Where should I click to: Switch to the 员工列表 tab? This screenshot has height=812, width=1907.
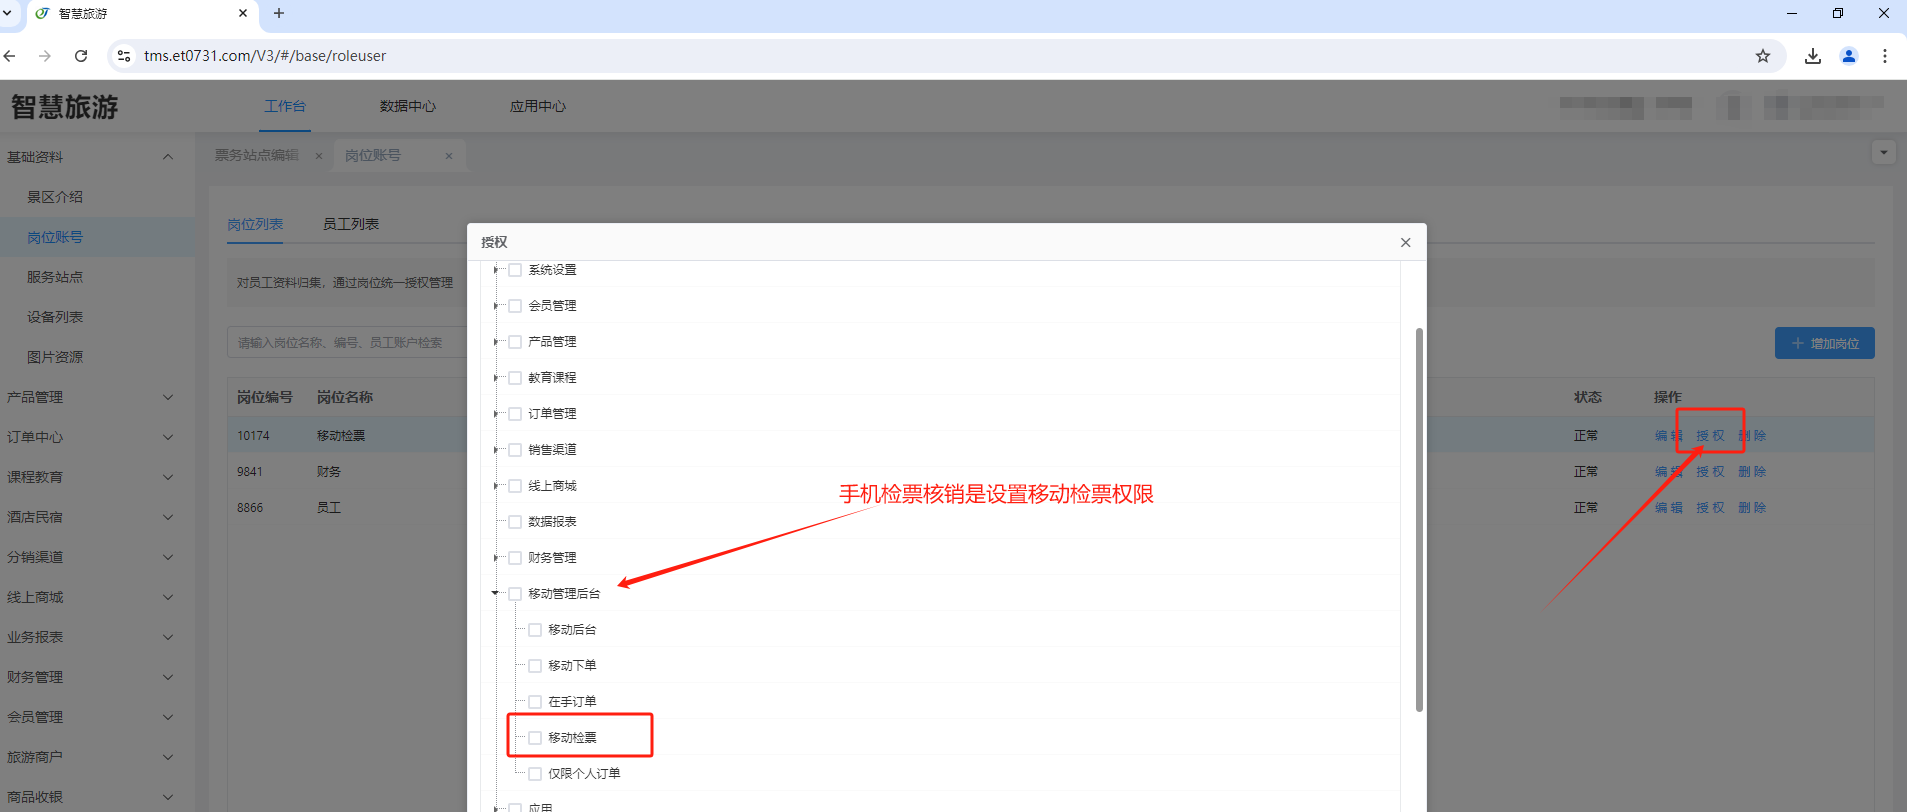[350, 224]
